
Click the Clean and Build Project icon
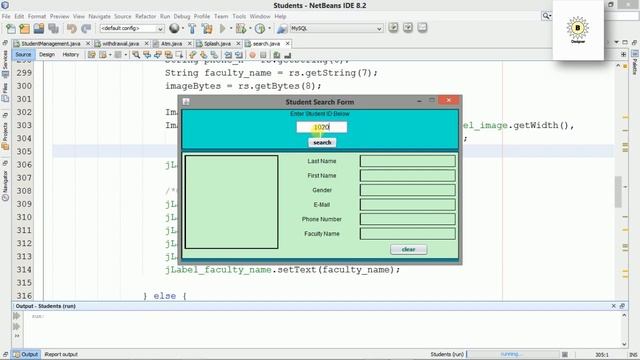[207, 29]
